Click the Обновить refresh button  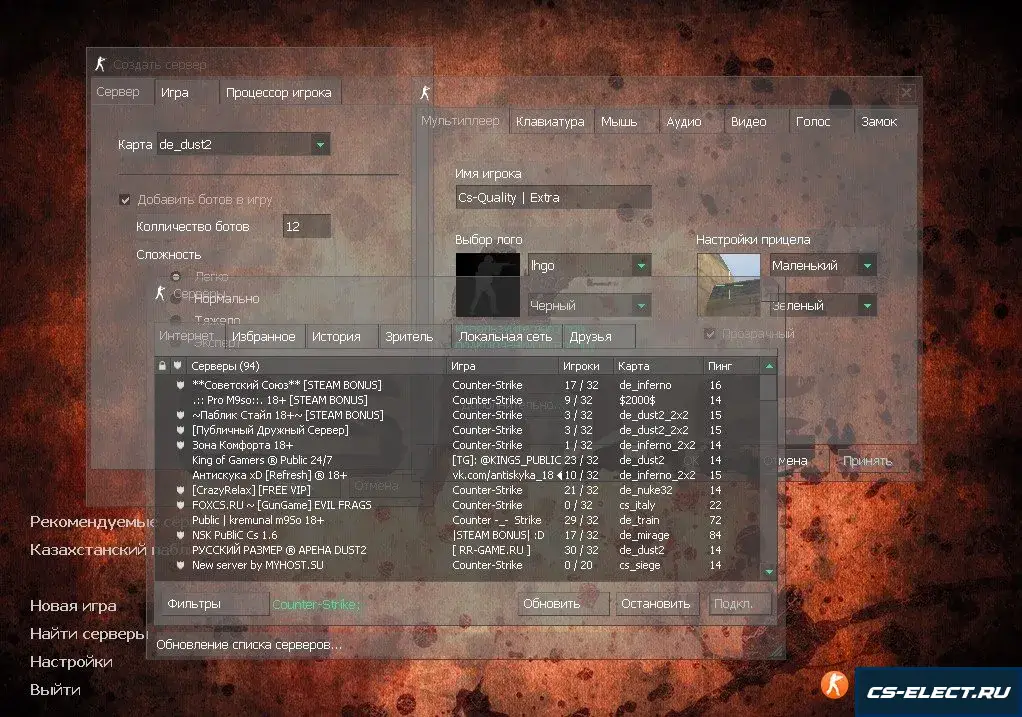click(563, 604)
